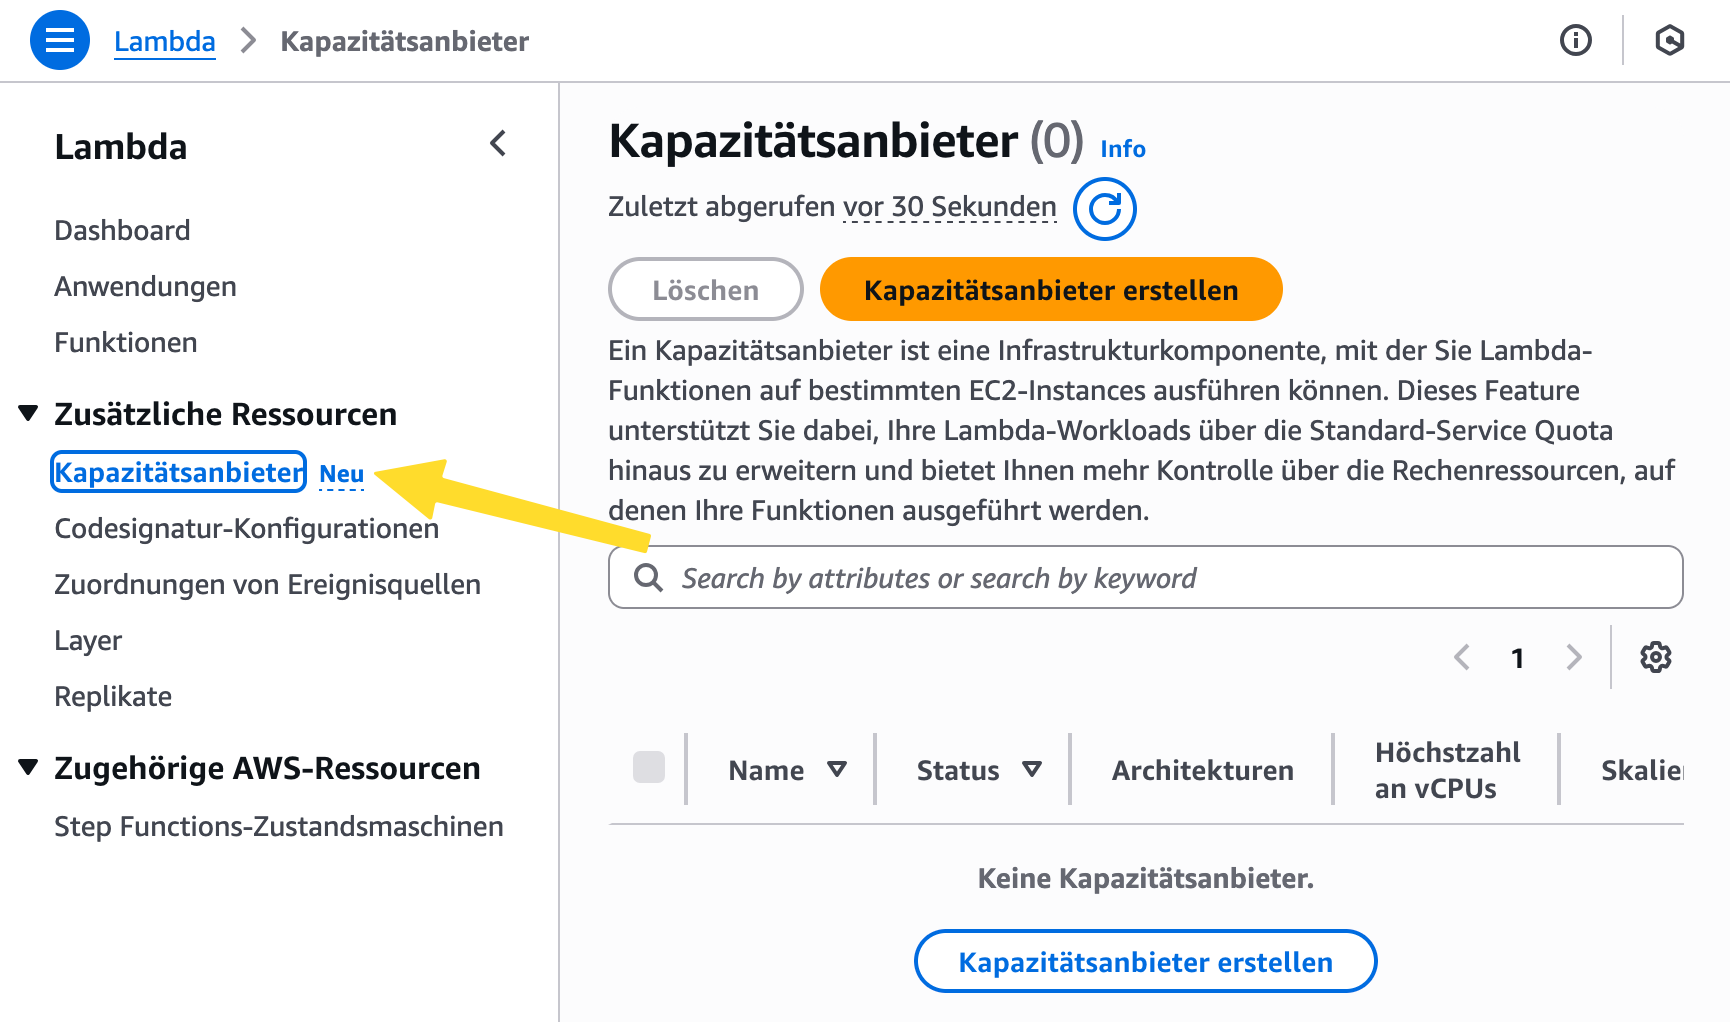Image resolution: width=1730 pixels, height=1022 pixels.
Task: Click the search by attributes field
Action: (1145, 577)
